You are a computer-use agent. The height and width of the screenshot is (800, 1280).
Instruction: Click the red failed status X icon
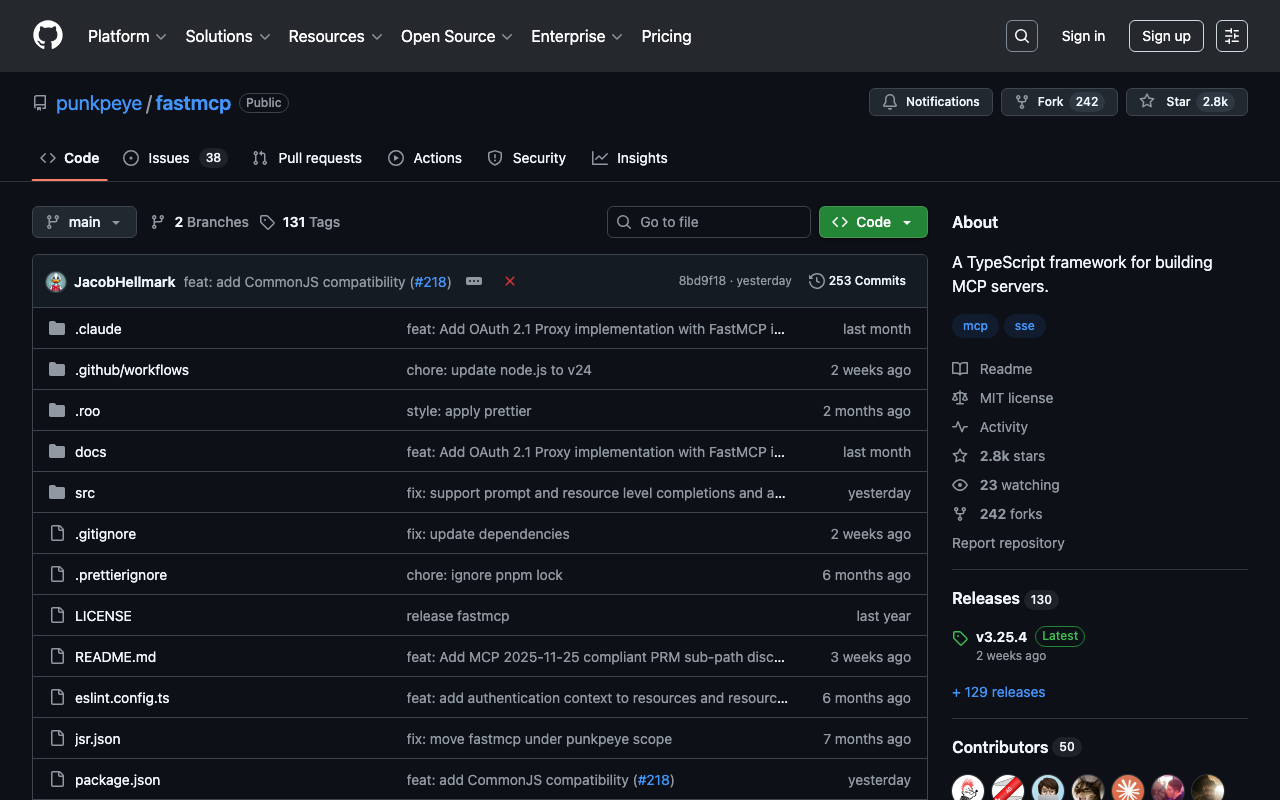[510, 281]
